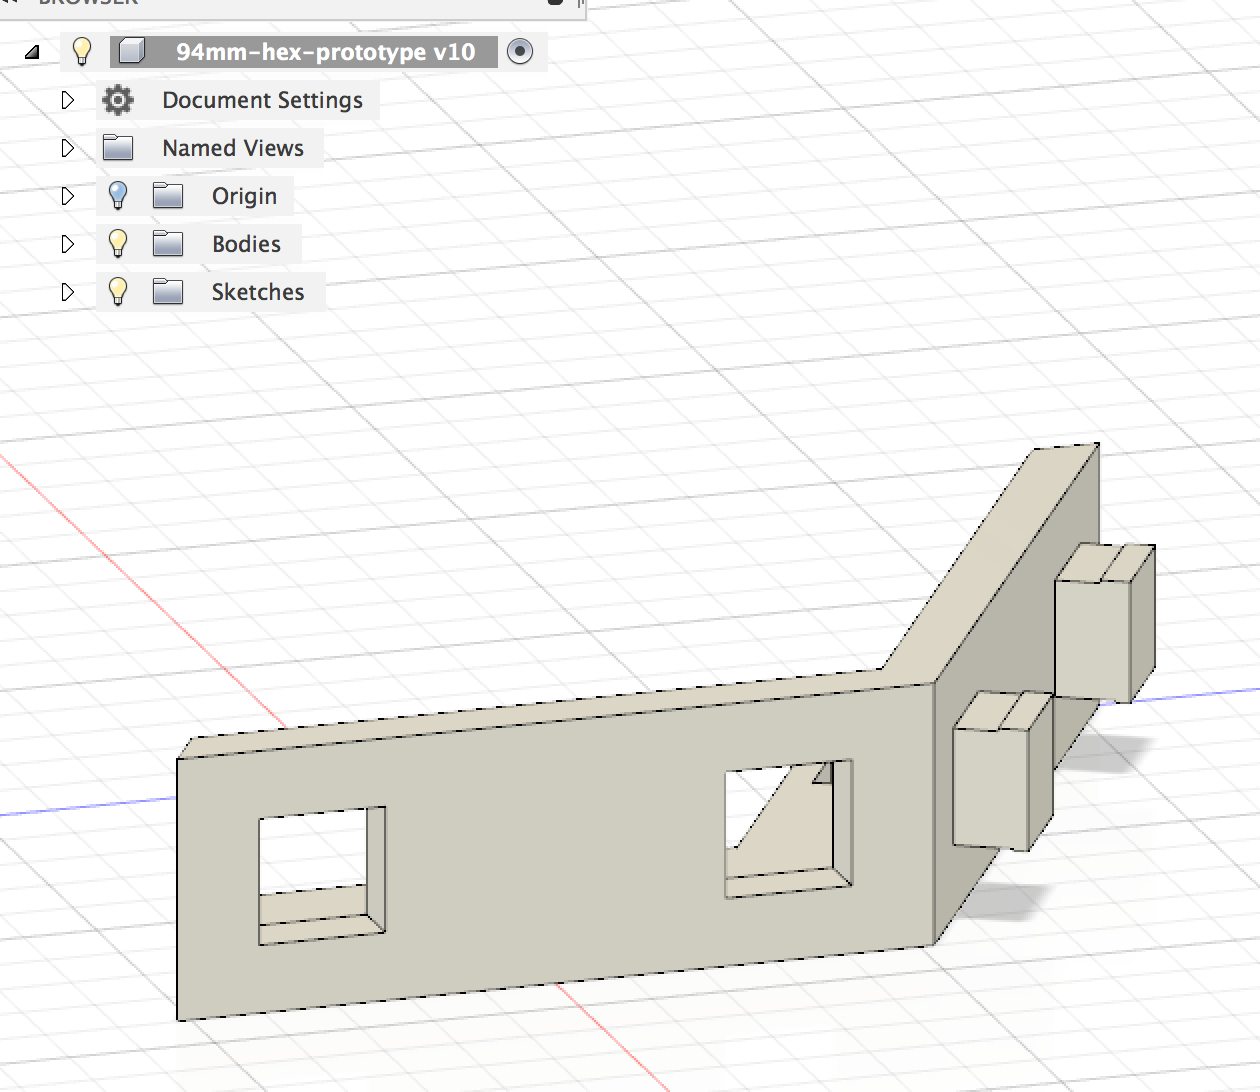This screenshot has width=1260, height=1092.
Task: Select the Origin tree item label
Action: tap(244, 196)
